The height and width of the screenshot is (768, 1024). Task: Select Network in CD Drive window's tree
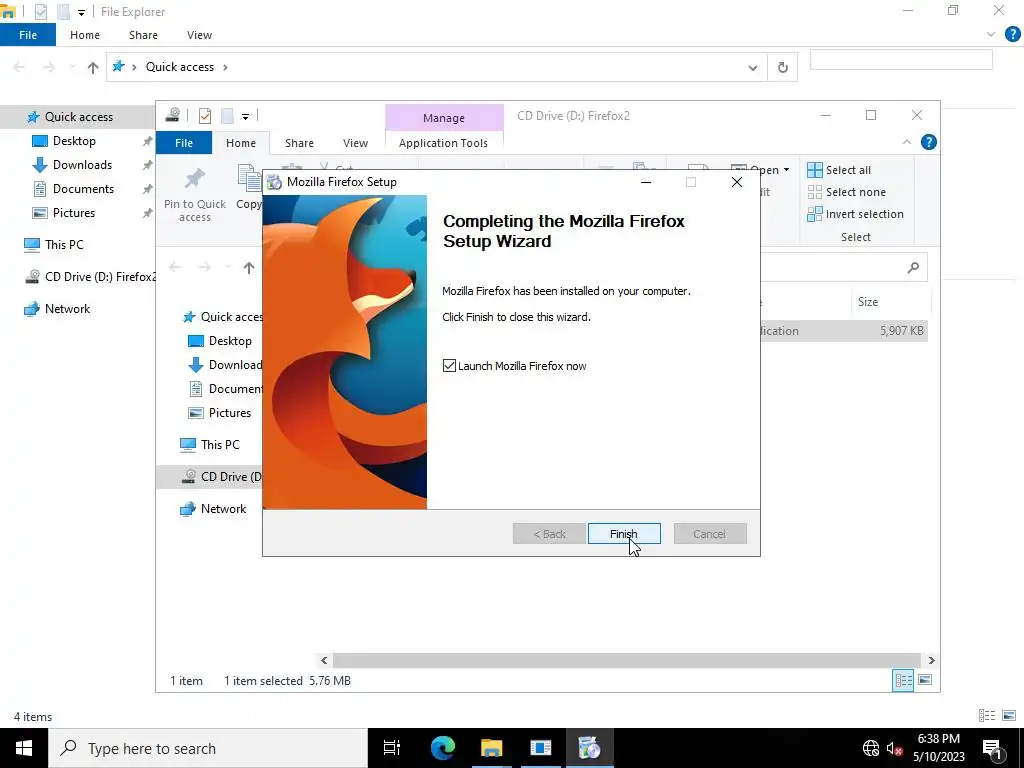(x=223, y=509)
